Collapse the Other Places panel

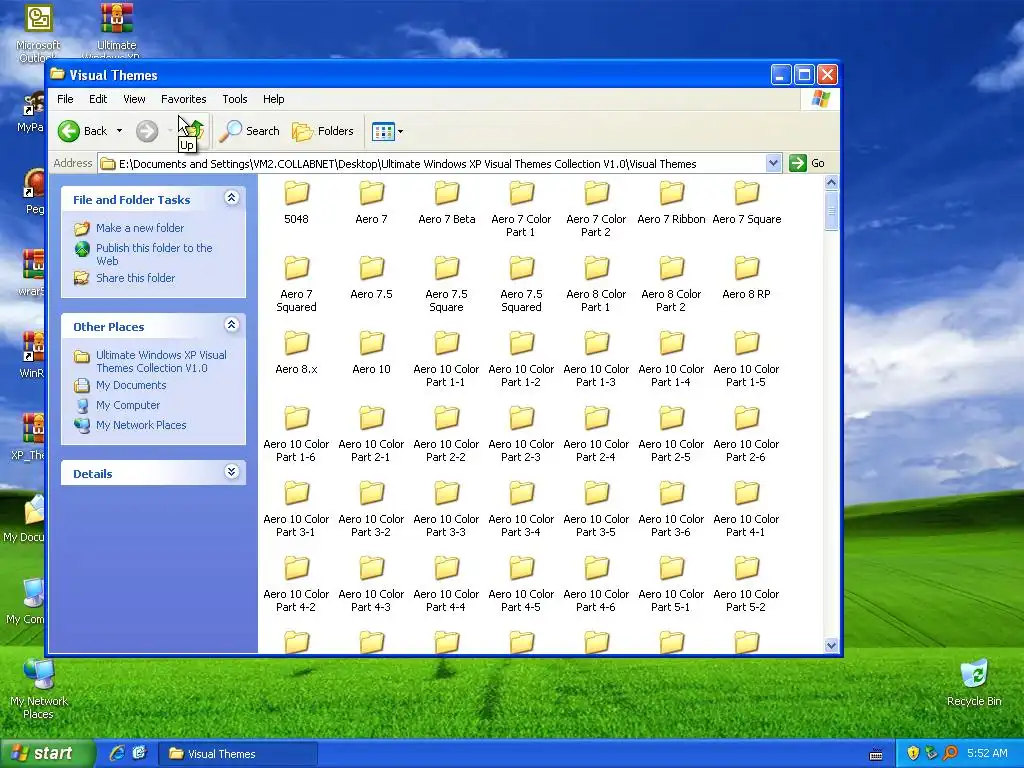231,325
